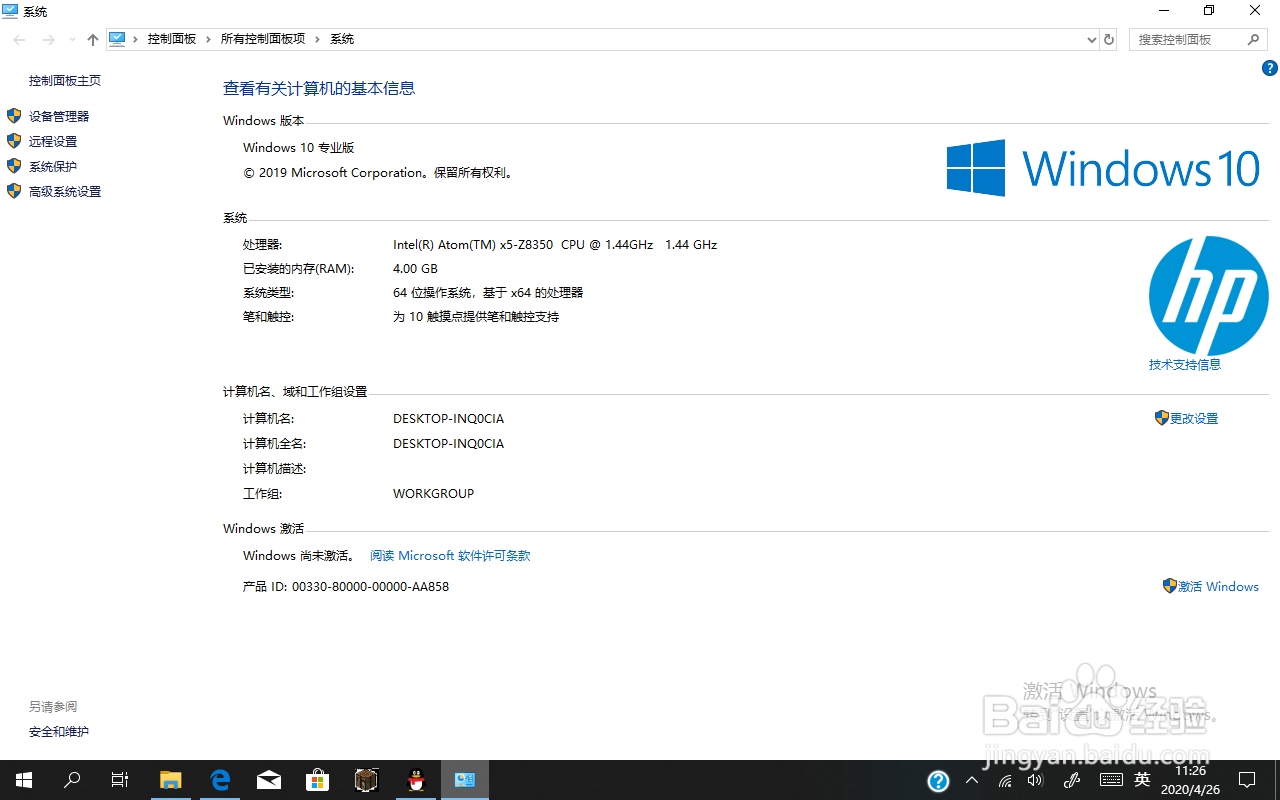
Task: Open the volume speaker tray icon
Action: (x=1036, y=780)
